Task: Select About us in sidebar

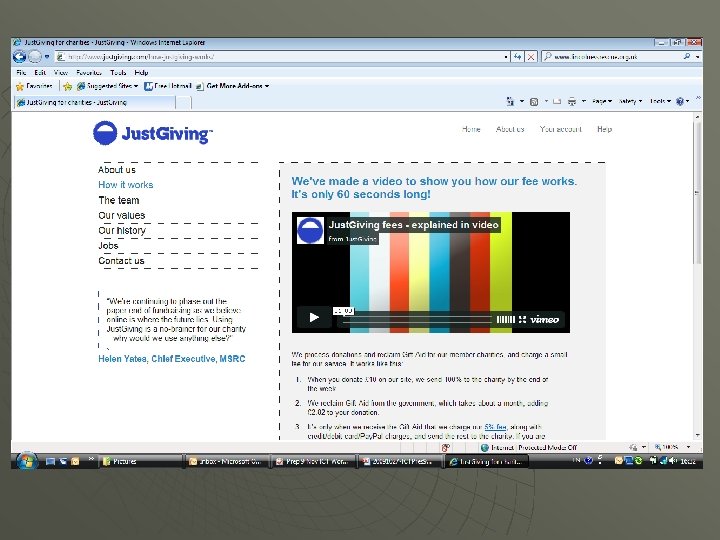Action: click(x=117, y=170)
